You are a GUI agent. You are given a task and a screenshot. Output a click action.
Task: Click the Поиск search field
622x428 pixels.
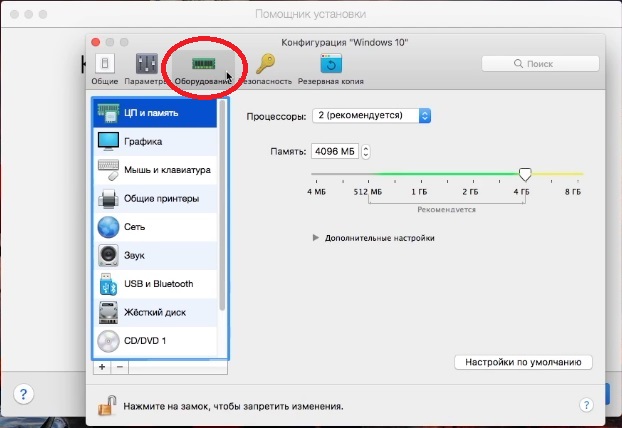click(x=539, y=64)
